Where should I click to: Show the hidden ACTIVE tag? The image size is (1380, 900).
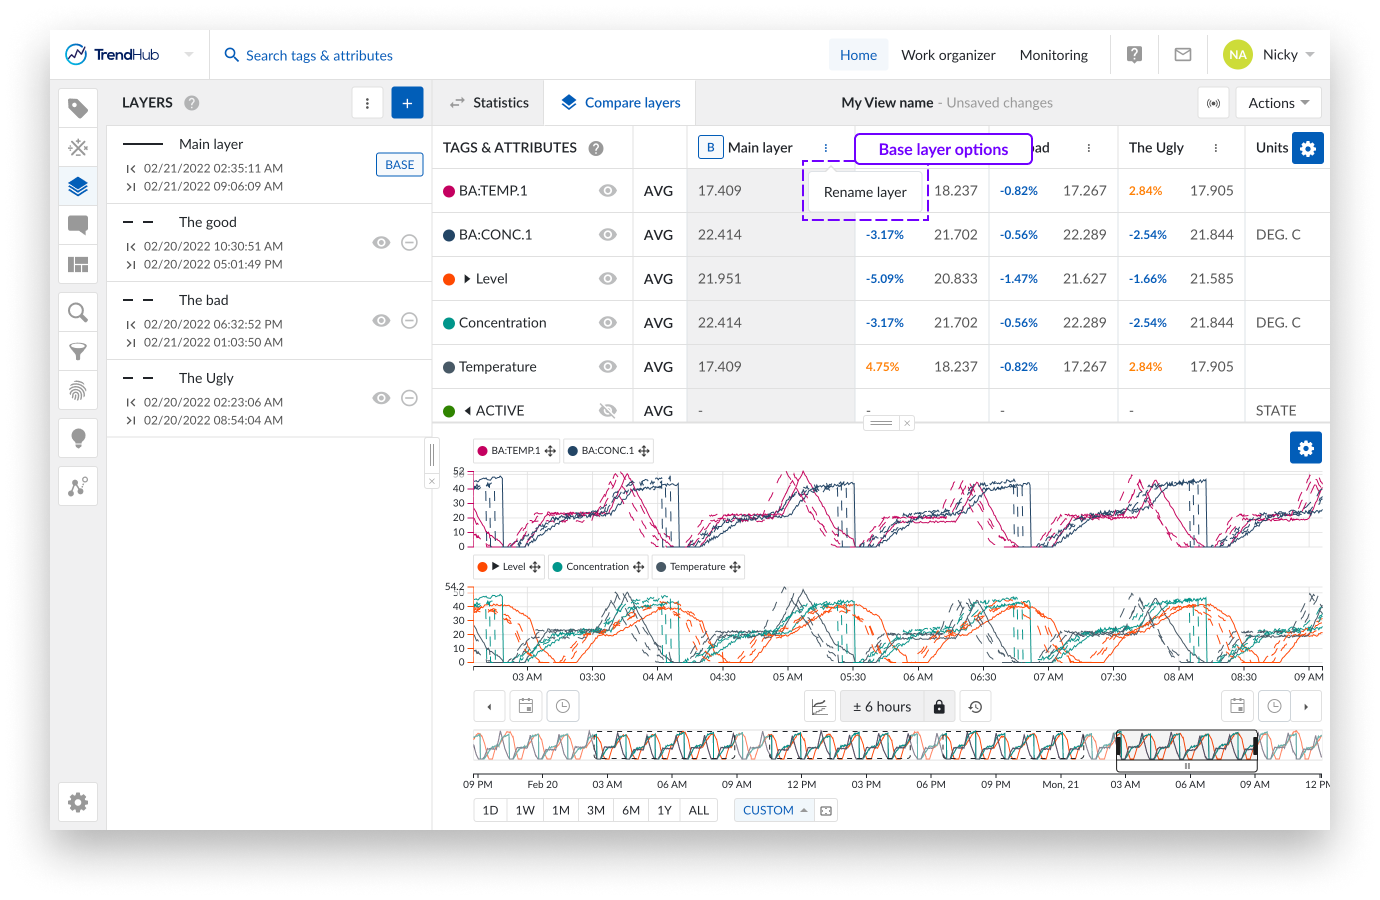[x=607, y=411]
